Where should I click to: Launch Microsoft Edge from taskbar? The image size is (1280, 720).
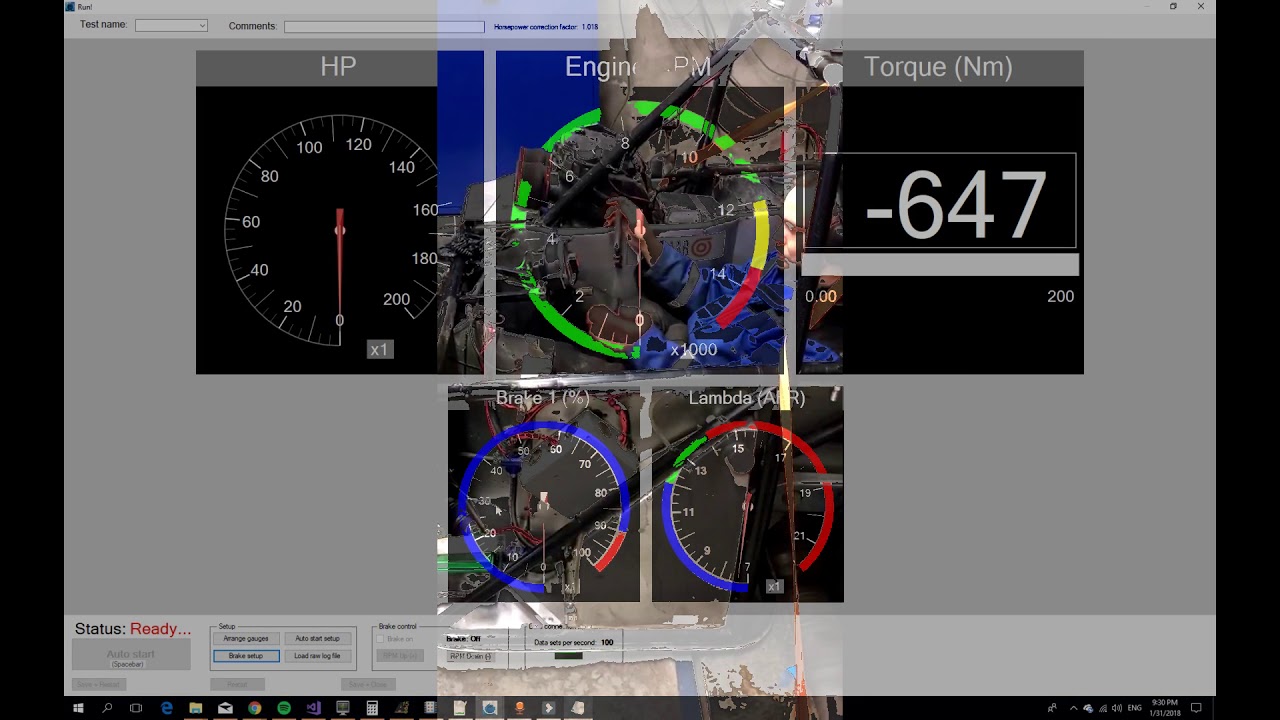pyautogui.click(x=166, y=708)
